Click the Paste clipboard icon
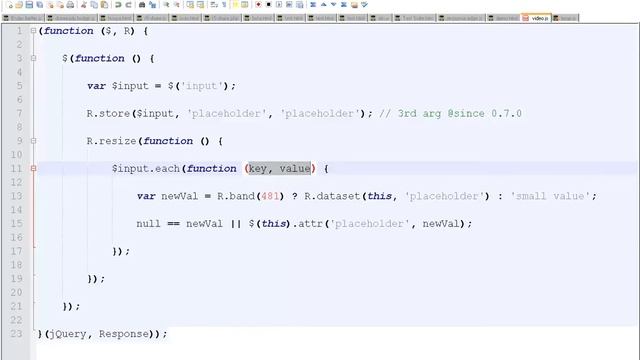Viewport: 640px width, 360px height. coord(104,5)
